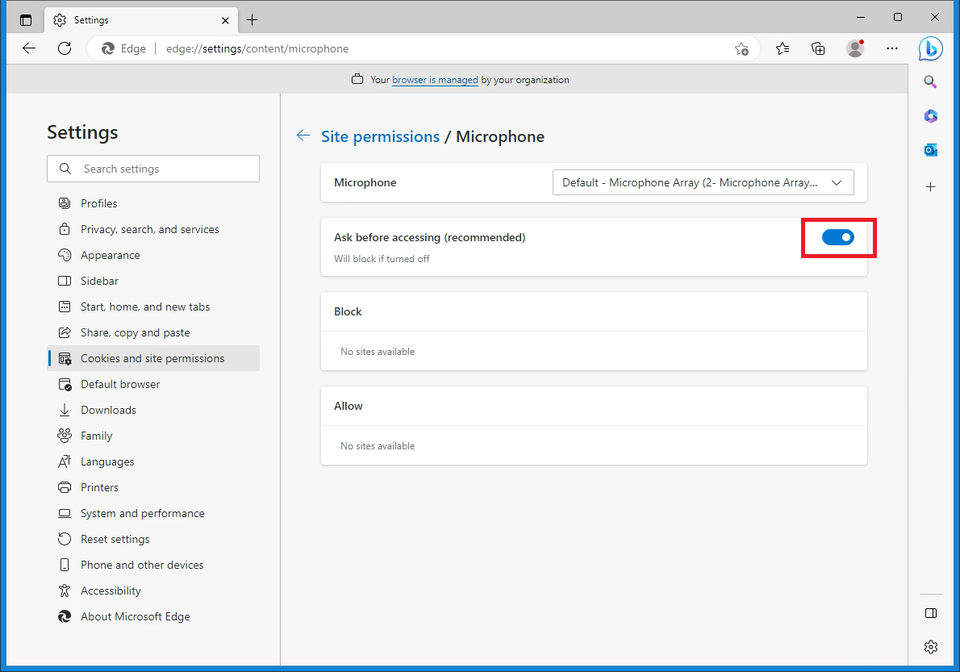This screenshot has width=960, height=672.
Task: Click the browser refresh button
Action: [64, 48]
